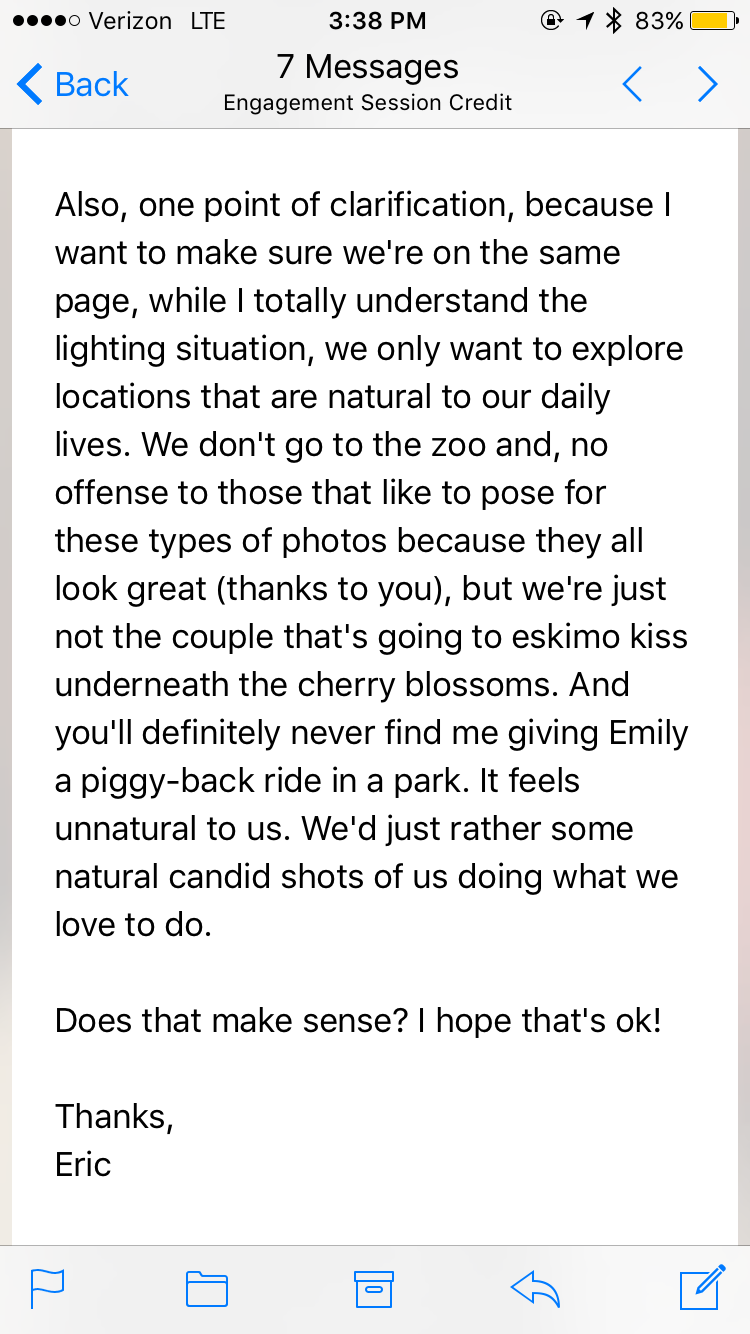Tap the Back button

[74, 85]
